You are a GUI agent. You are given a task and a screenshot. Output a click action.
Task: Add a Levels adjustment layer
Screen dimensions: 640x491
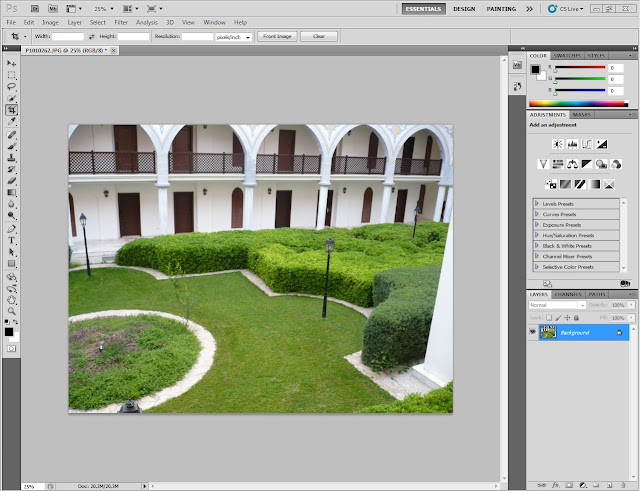coord(572,144)
